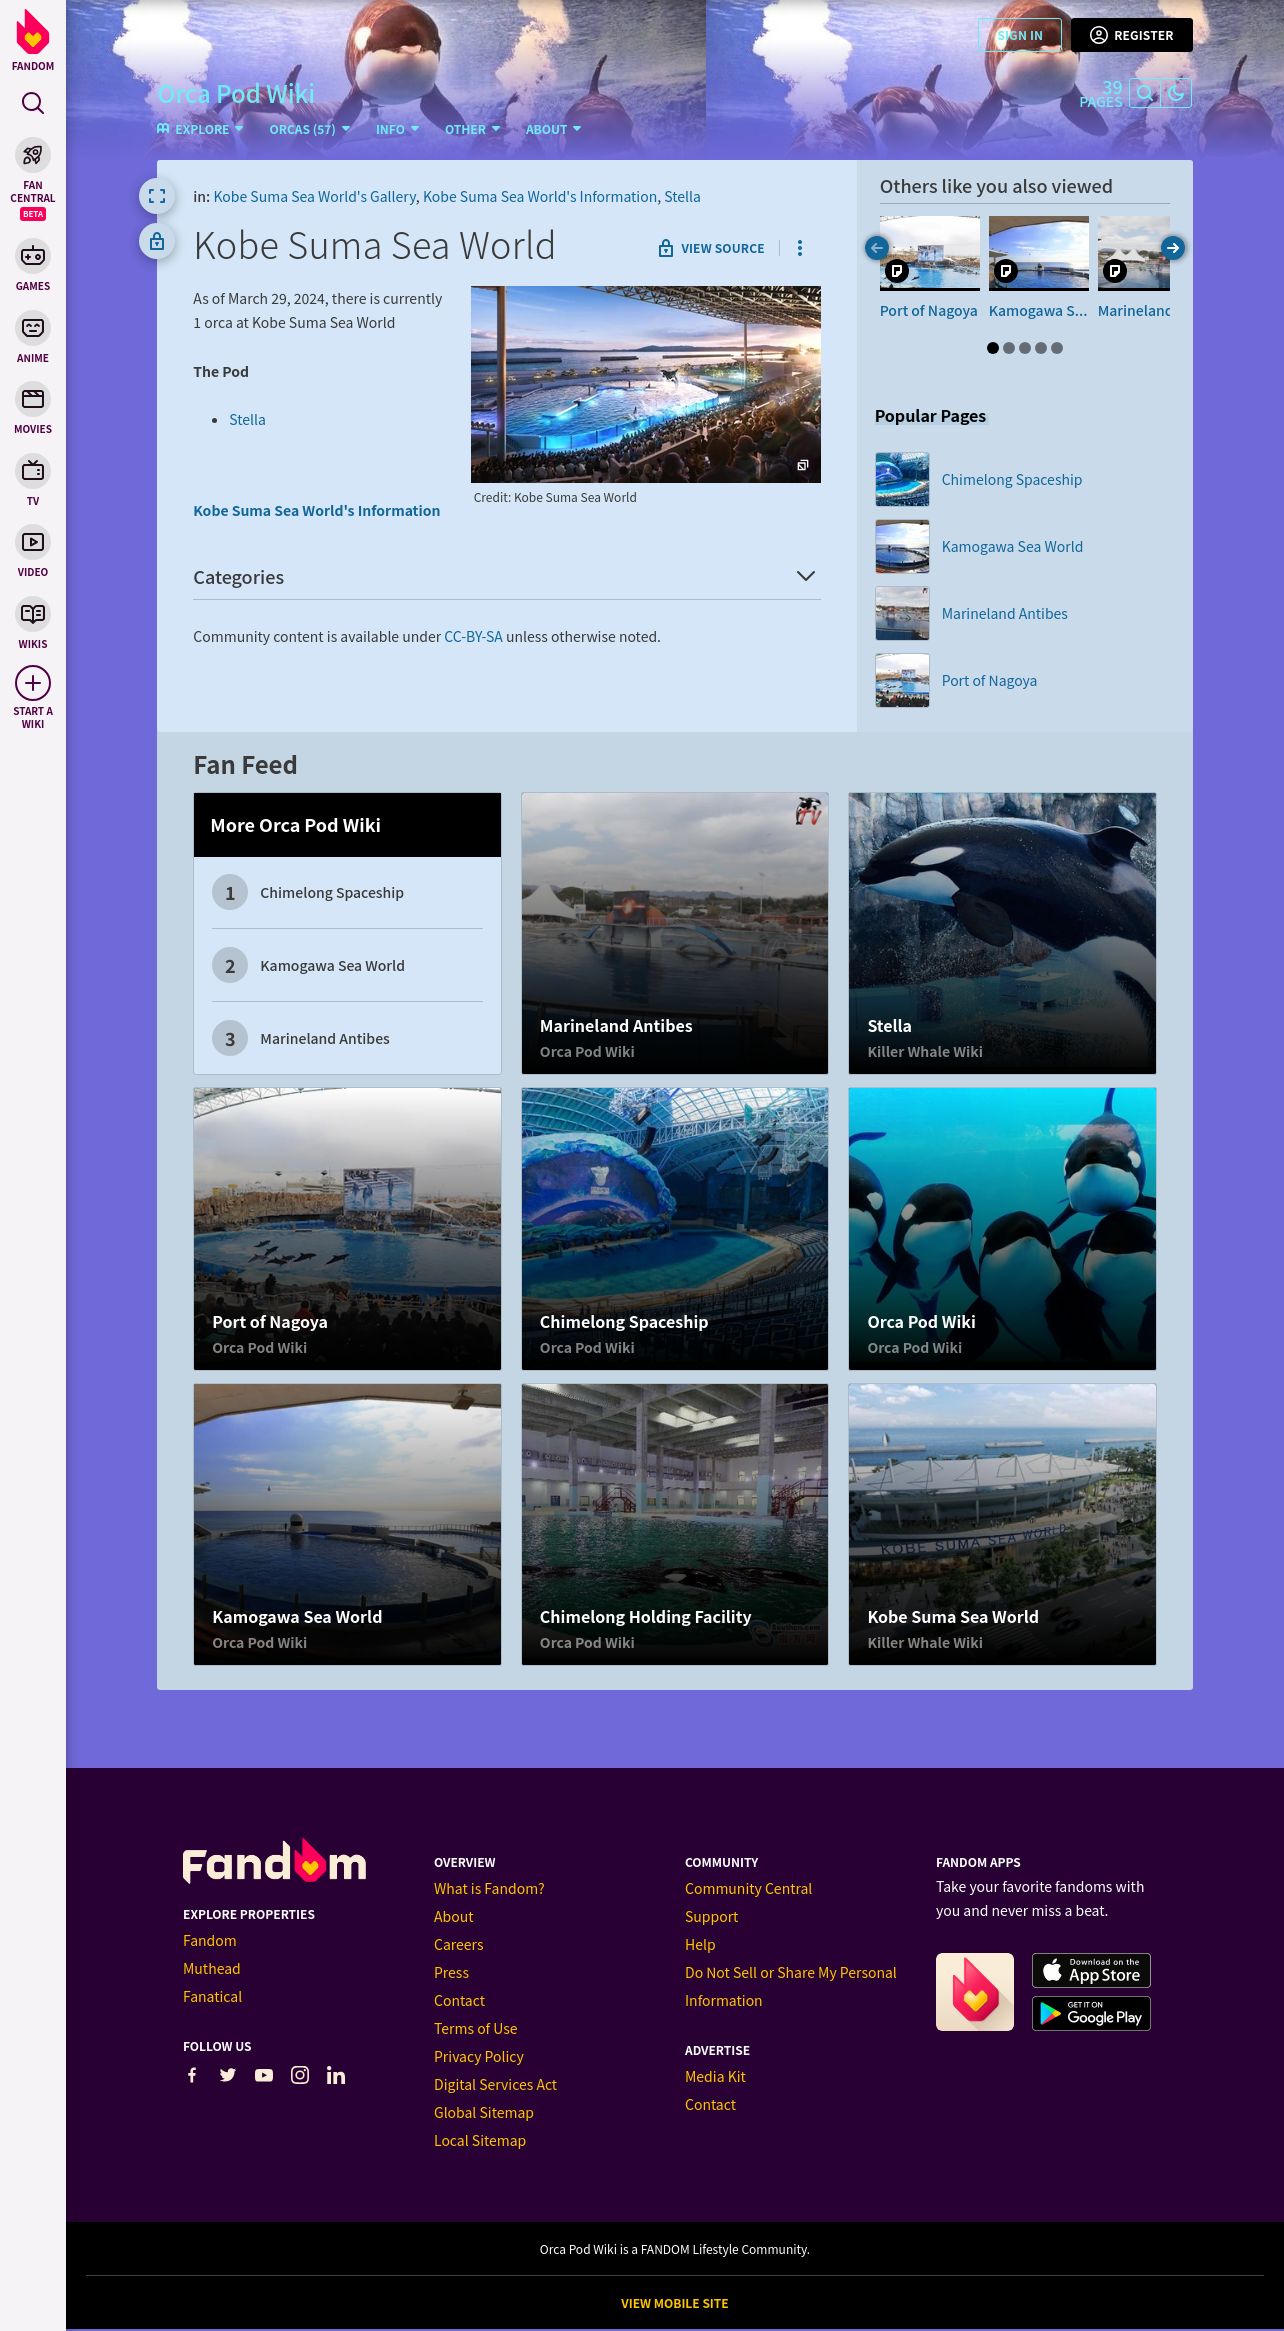
Task: Open Kobe Suma Sea World's Information link
Action: 316,511
